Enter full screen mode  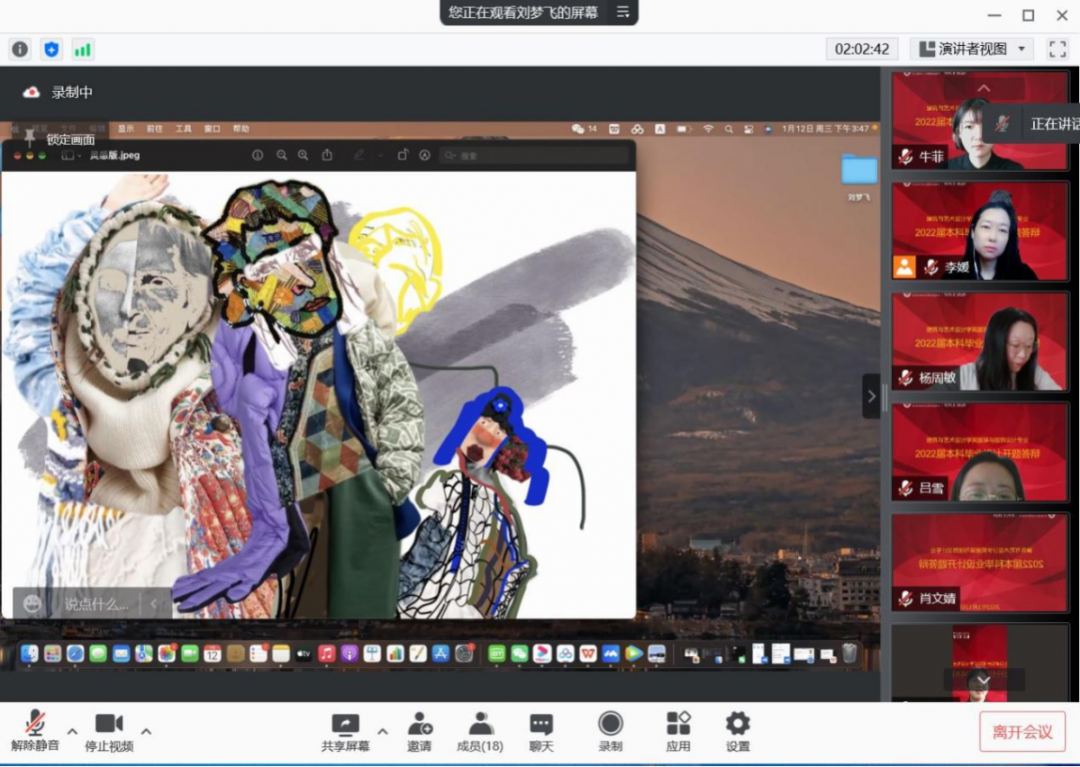(x=1057, y=49)
